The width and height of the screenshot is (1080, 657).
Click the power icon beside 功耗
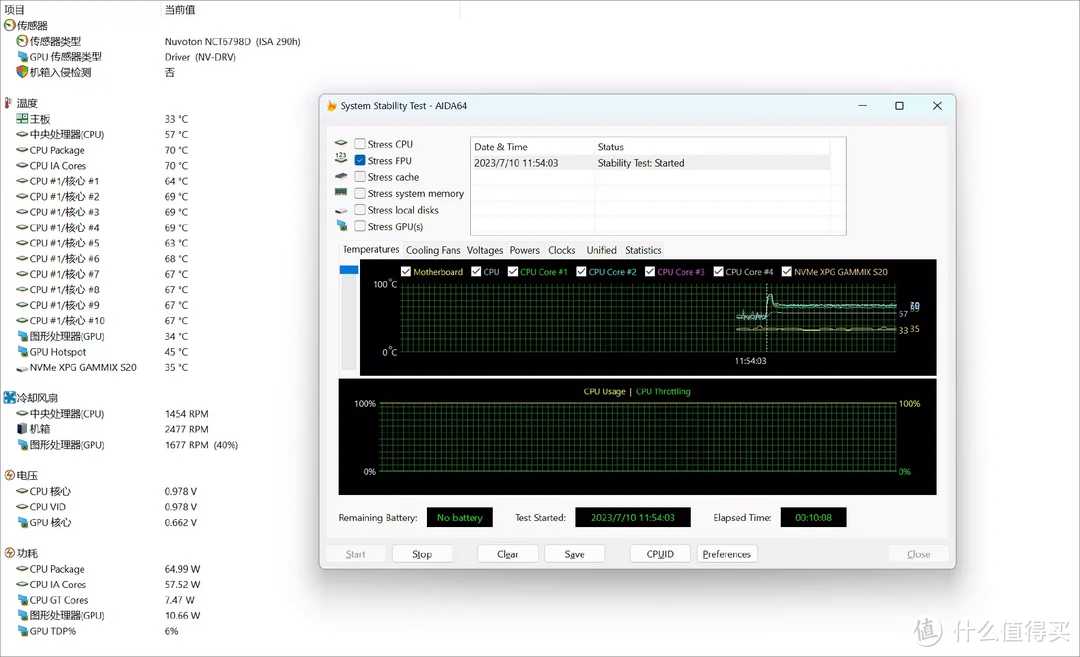point(10,553)
